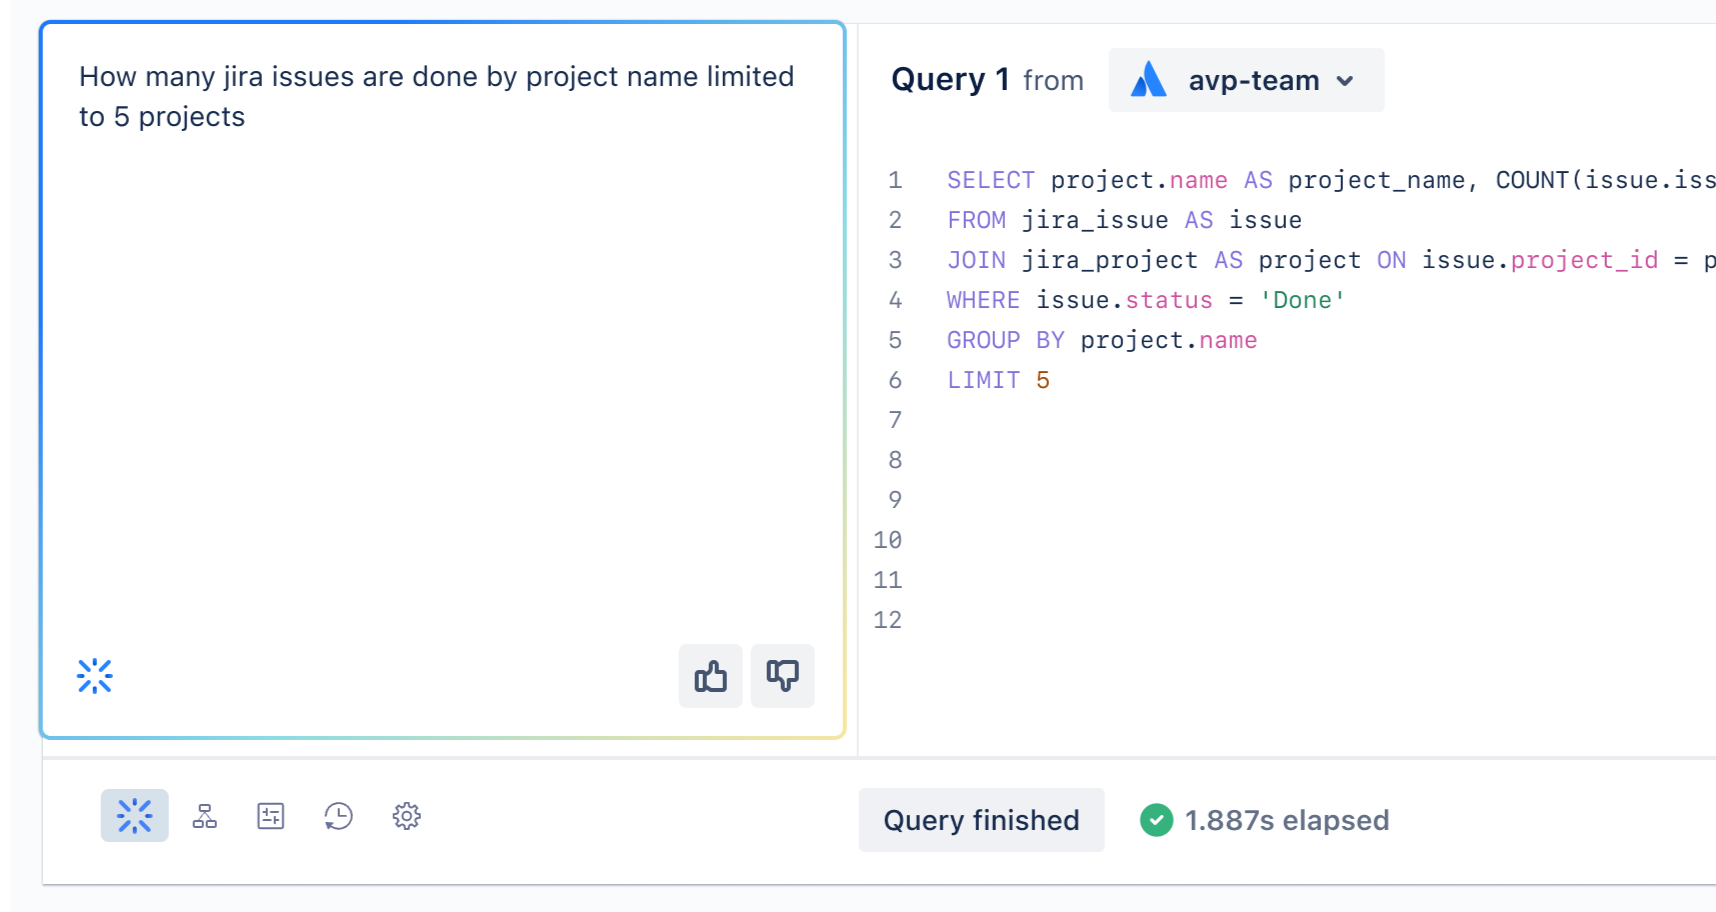View query history via clock icon
The height and width of the screenshot is (912, 1716).
pyautogui.click(x=338, y=816)
